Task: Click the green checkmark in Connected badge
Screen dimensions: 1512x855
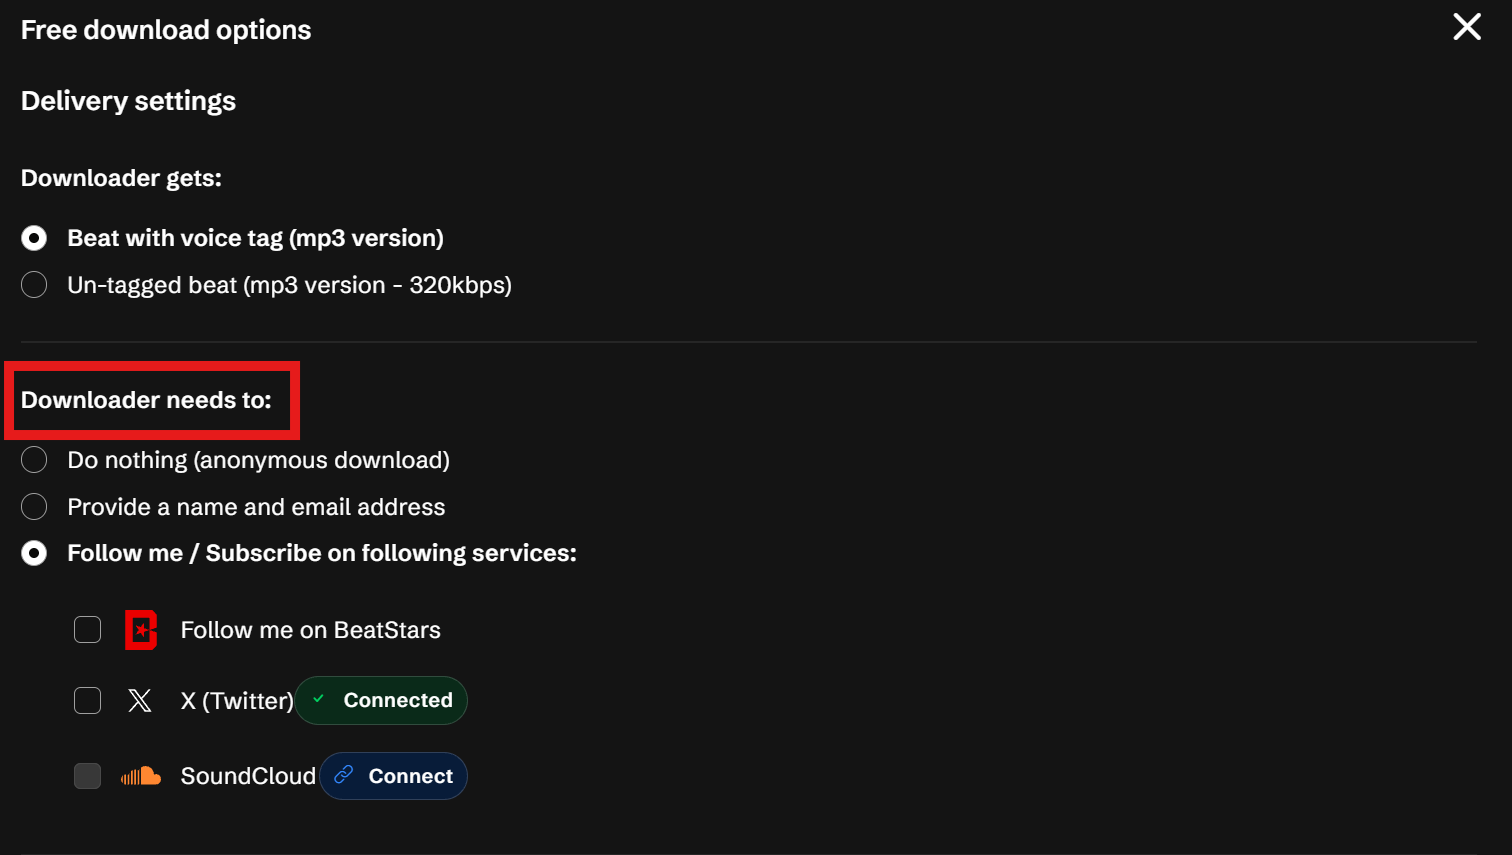Action: [x=319, y=700]
